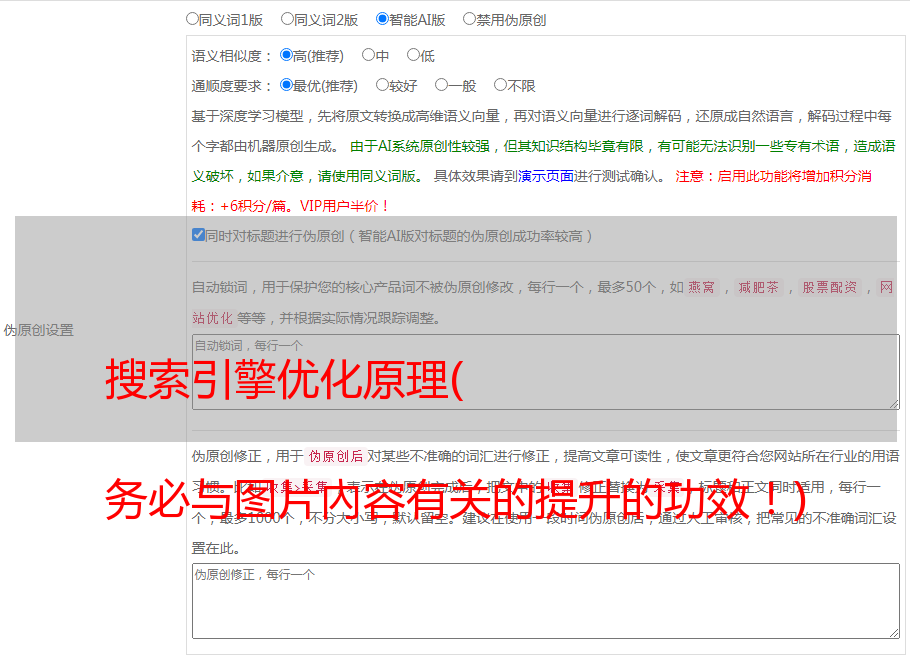Set 通顺度要求 to 一般

441,85
